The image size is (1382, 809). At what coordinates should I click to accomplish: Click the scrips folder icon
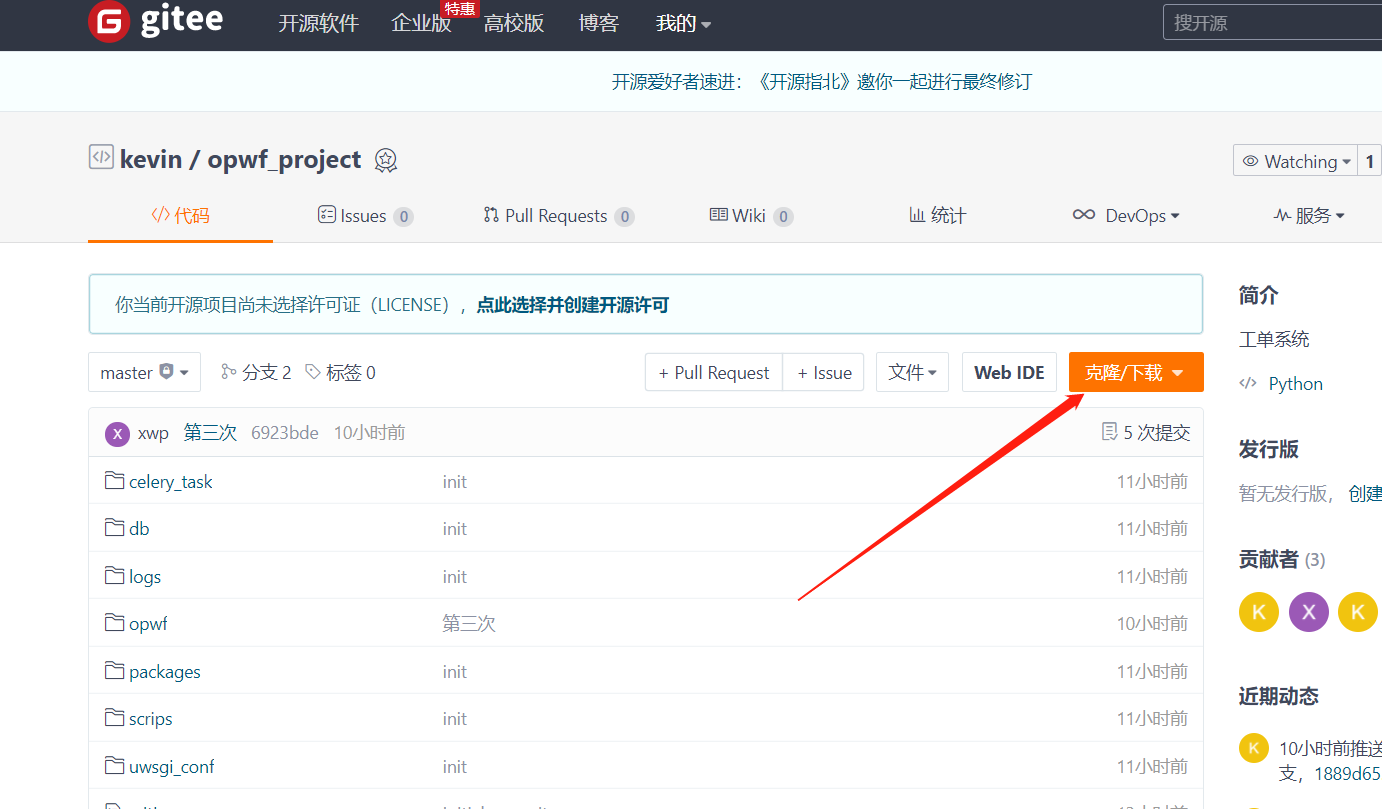114,718
